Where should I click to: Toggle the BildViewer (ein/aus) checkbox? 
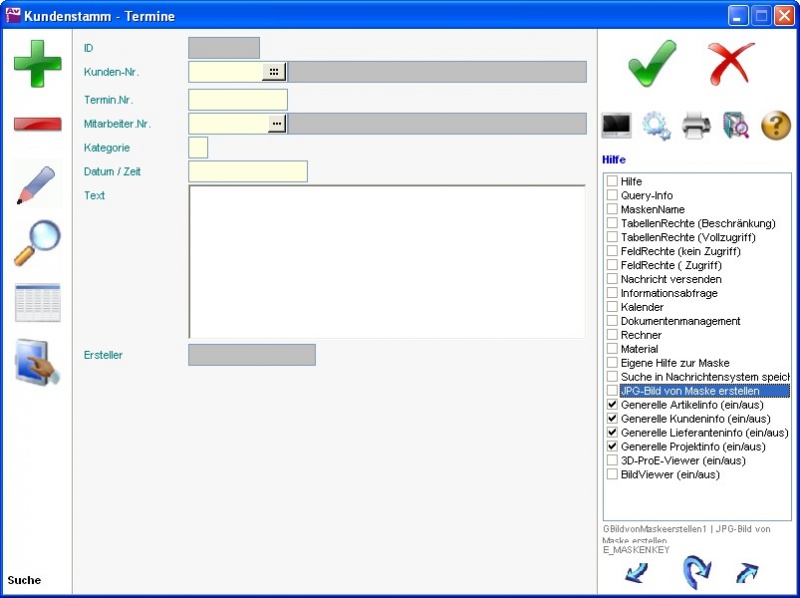click(x=612, y=475)
